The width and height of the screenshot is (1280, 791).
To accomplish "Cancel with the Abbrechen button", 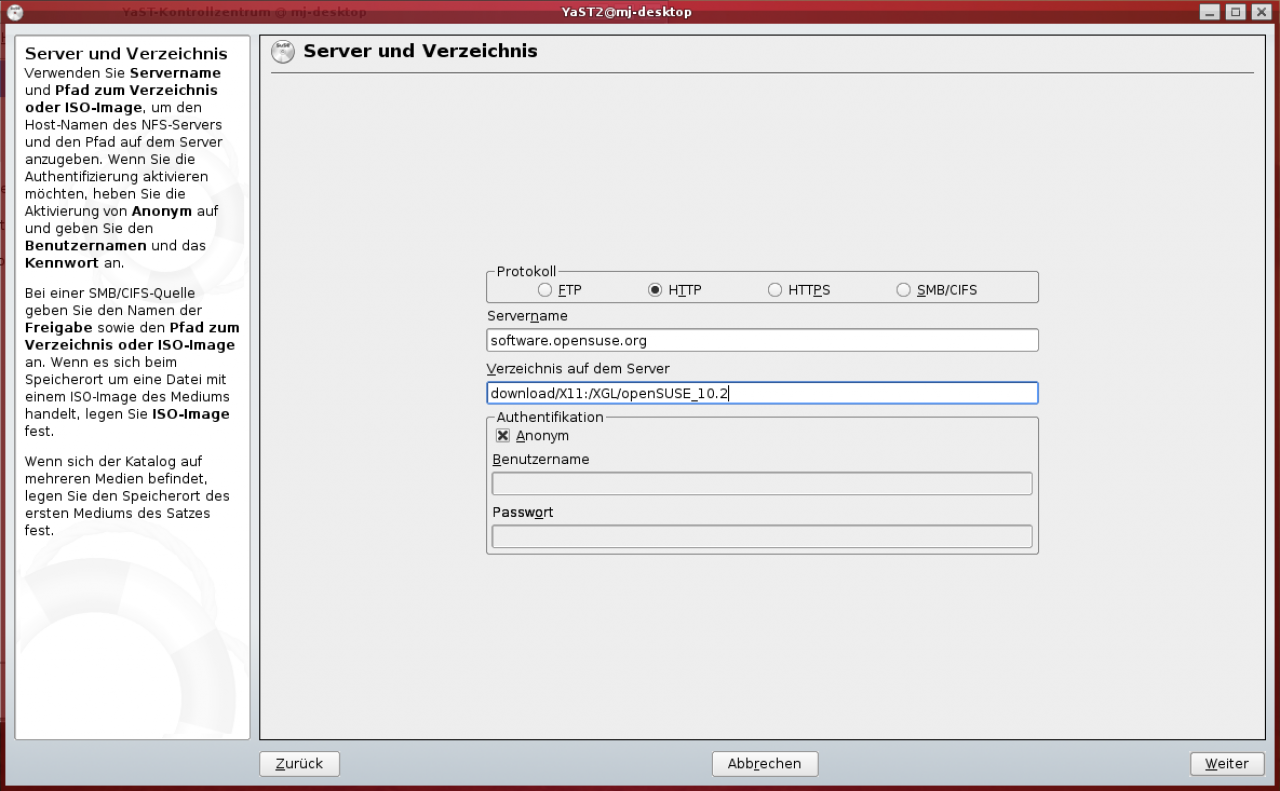I will click(765, 763).
